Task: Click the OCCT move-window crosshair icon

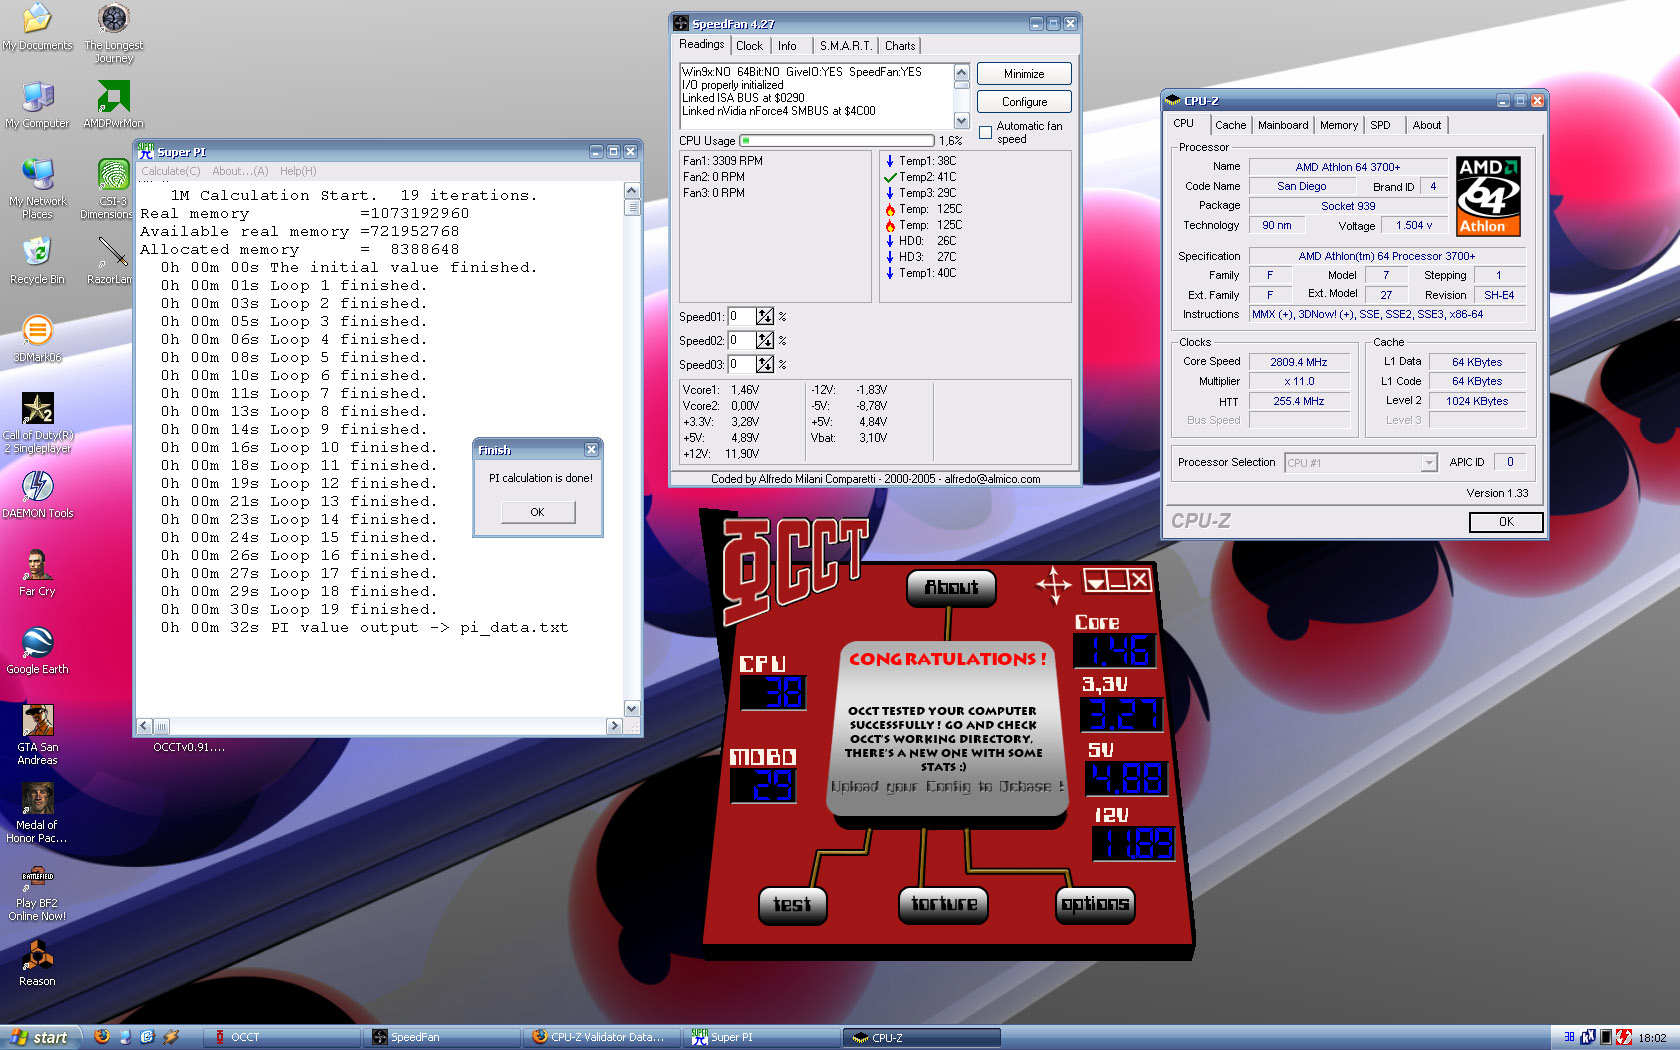Action: pyautogui.click(x=1054, y=585)
